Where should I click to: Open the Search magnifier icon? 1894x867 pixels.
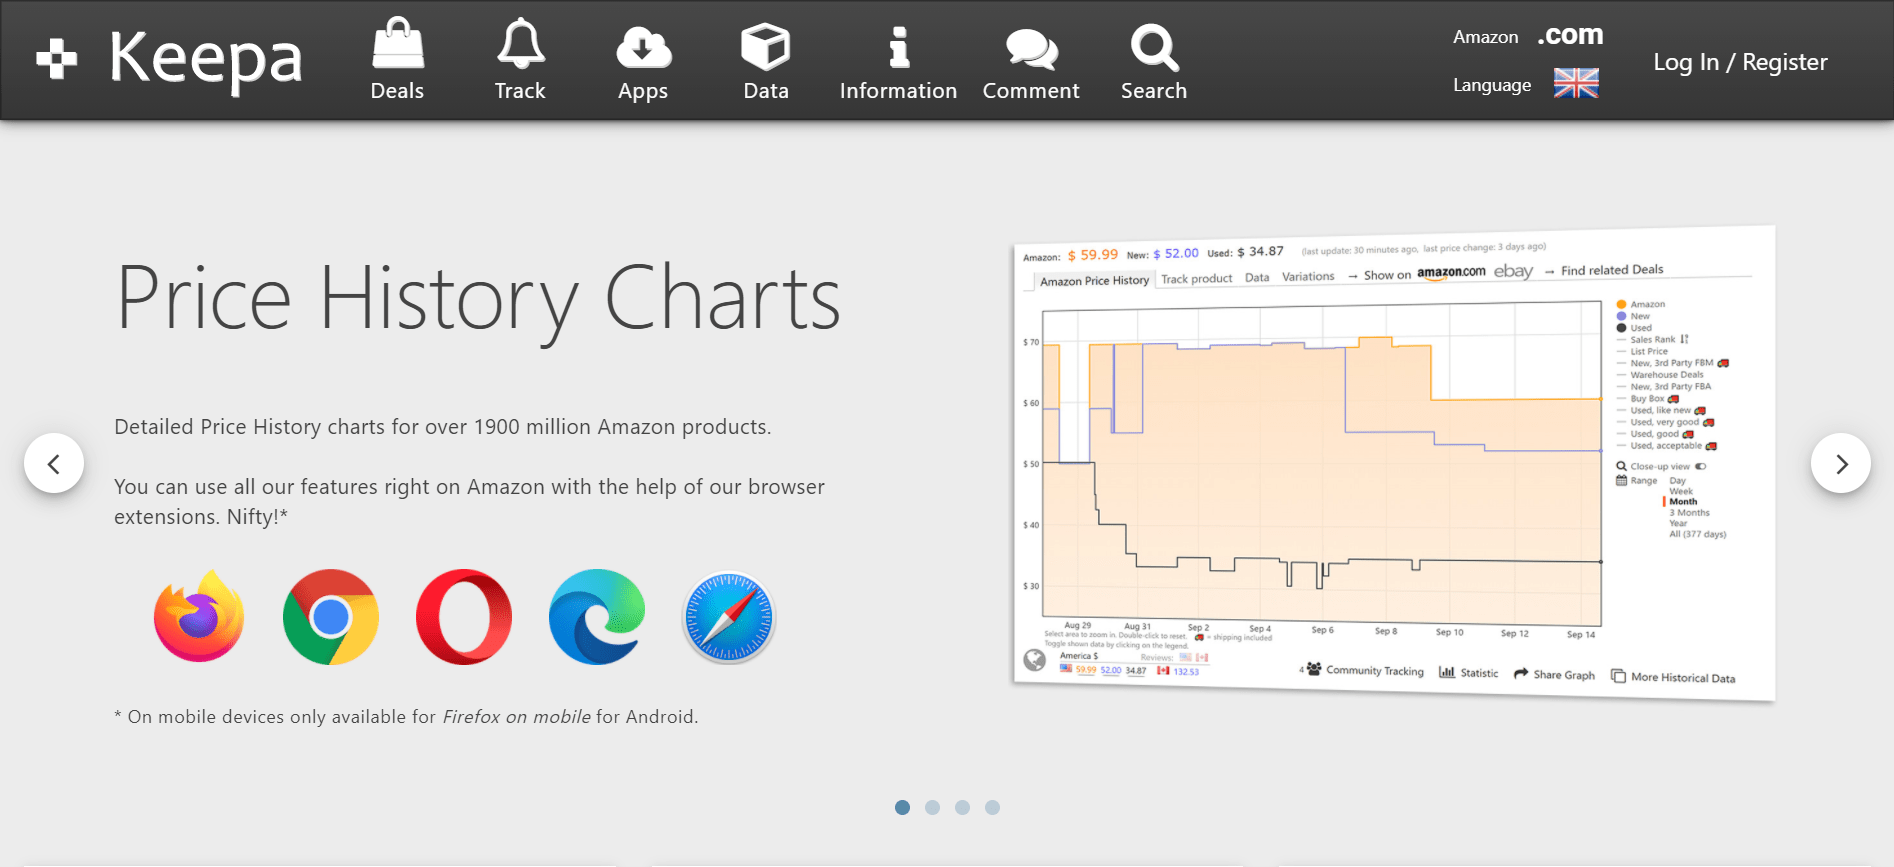(1154, 47)
